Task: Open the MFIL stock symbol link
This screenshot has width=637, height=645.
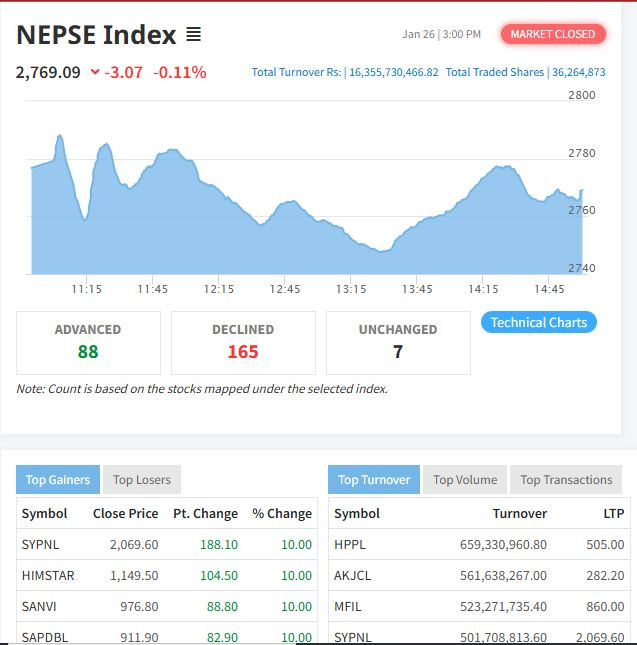Action: 348,606
